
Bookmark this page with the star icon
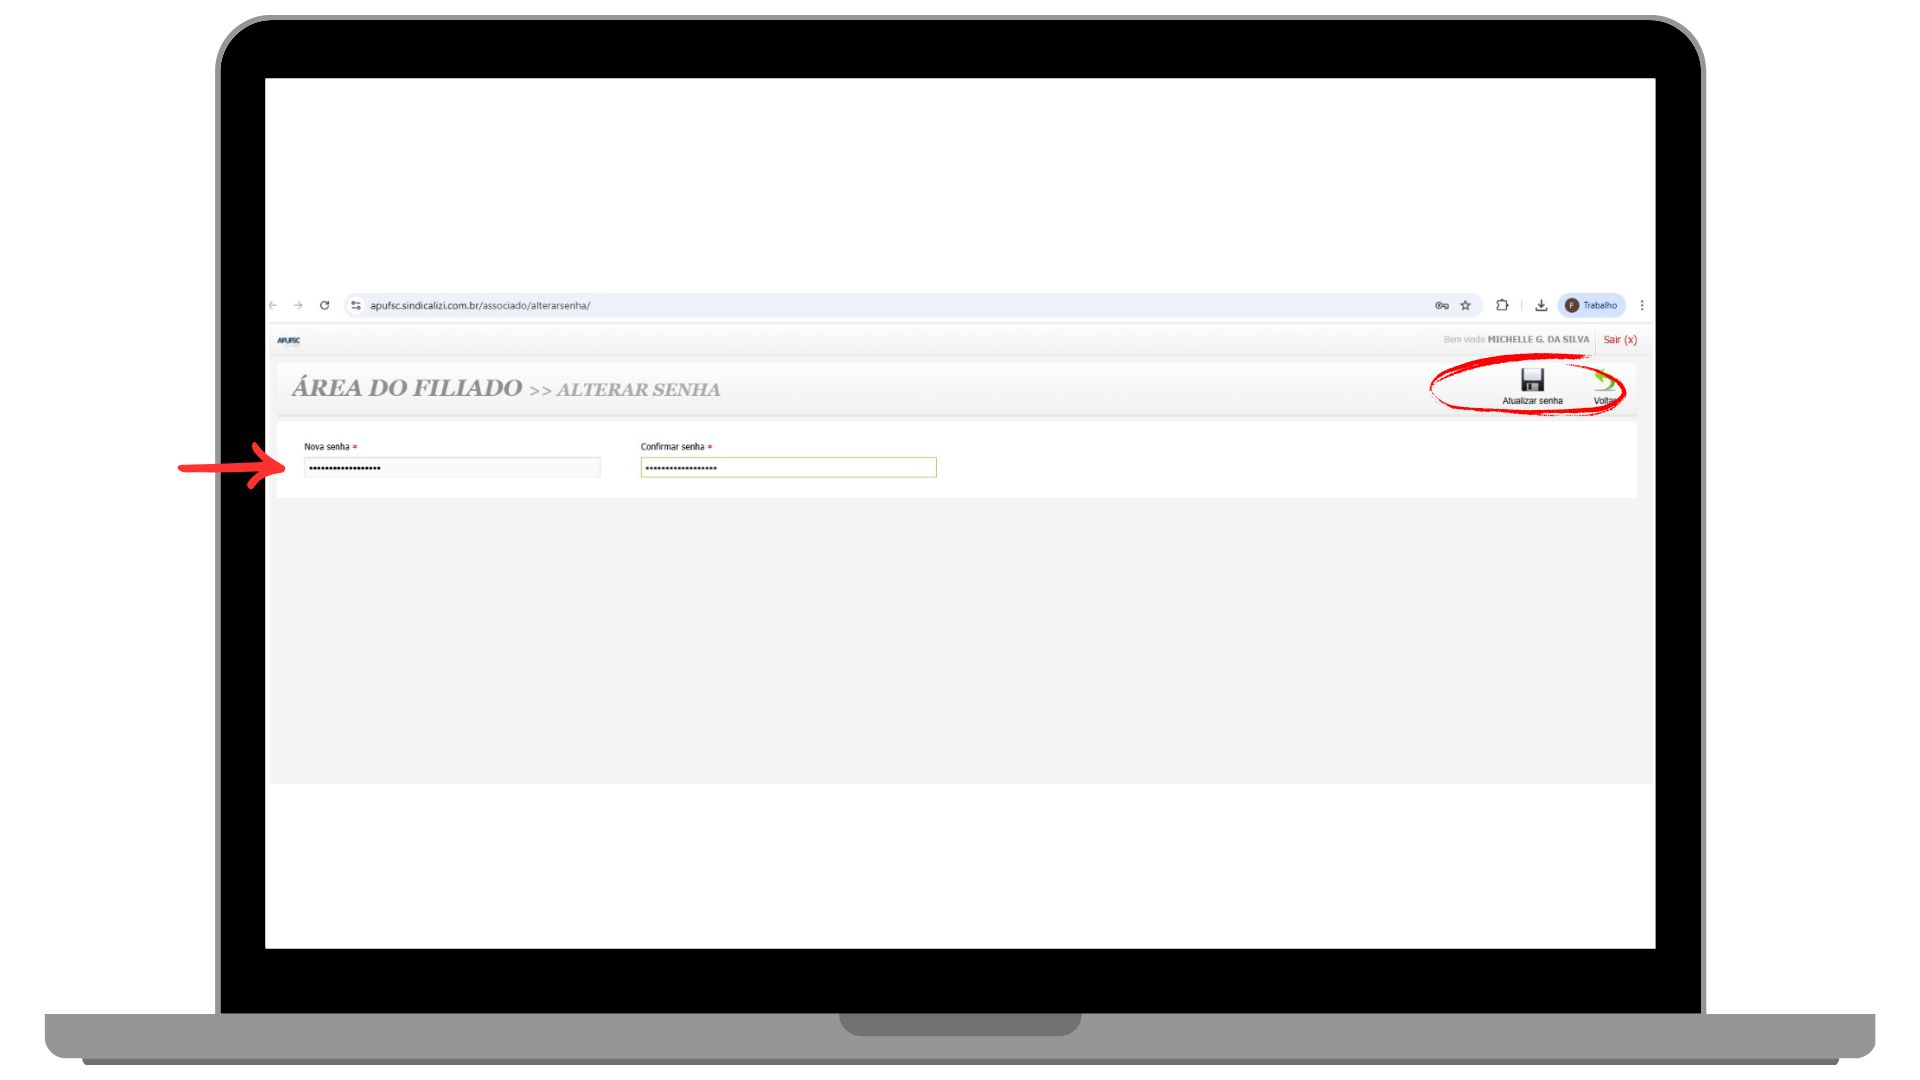coord(1466,306)
